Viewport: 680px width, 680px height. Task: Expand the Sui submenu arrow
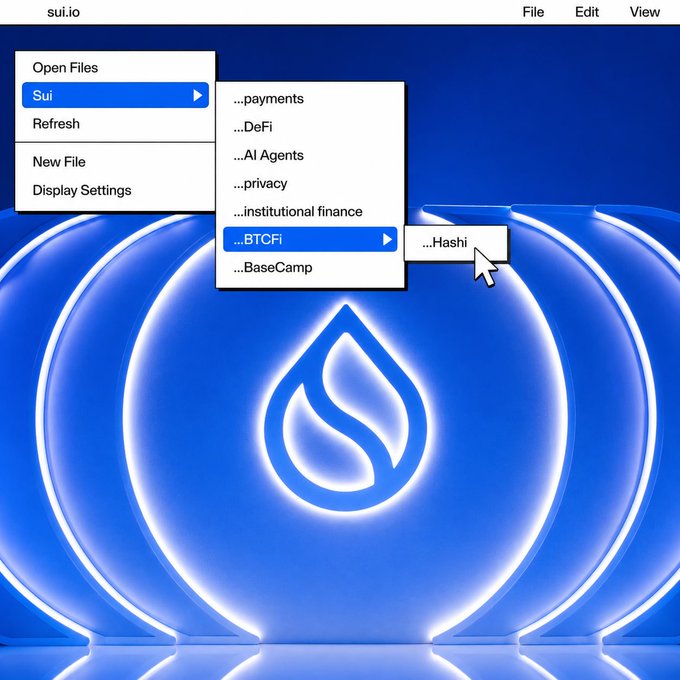[197, 95]
